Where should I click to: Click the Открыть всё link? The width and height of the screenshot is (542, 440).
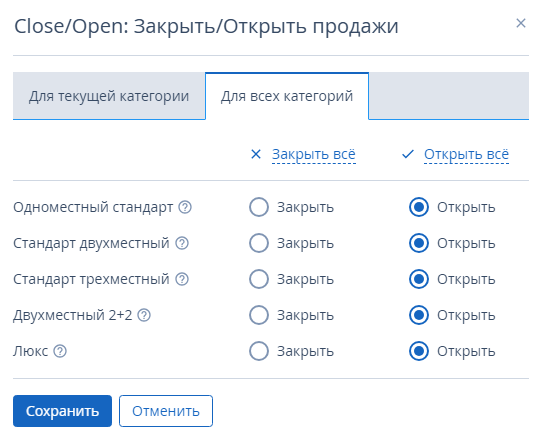[467, 155]
